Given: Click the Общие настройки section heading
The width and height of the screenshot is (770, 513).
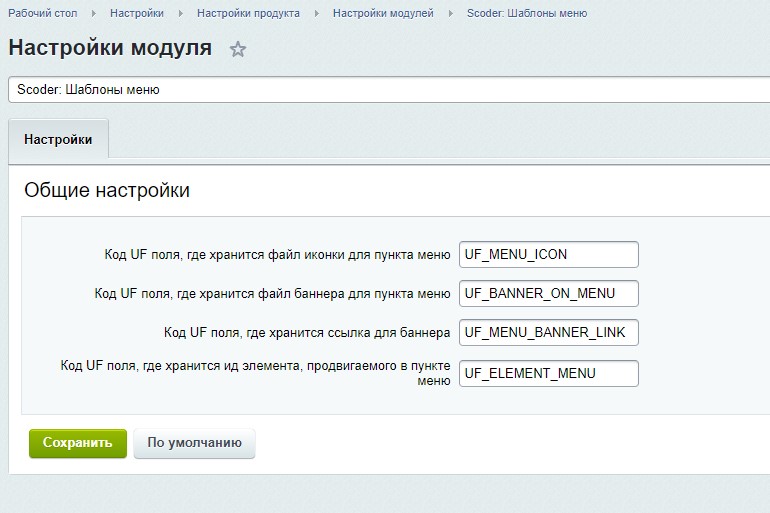Looking at the screenshot, I should point(107,190).
